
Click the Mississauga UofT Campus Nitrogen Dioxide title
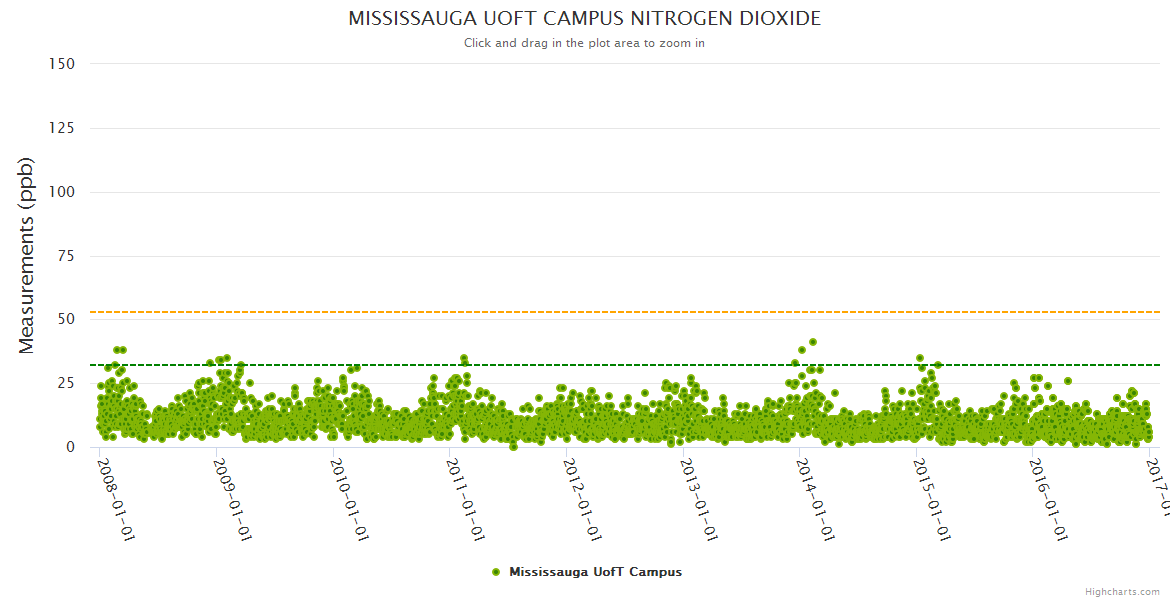584,19
